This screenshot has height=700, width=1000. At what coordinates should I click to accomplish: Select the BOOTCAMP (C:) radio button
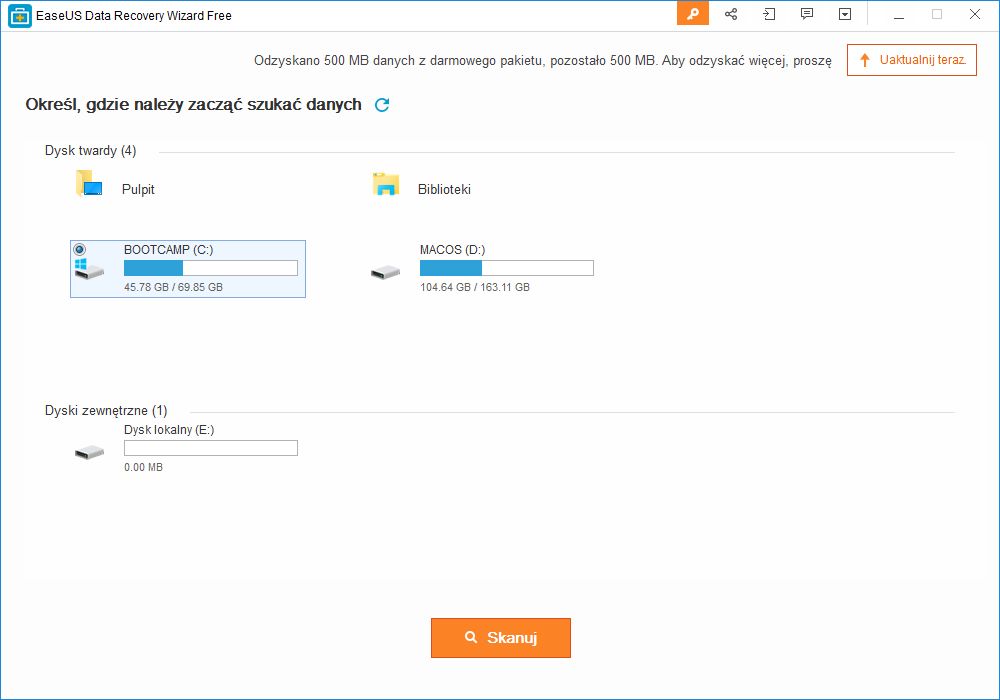80,249
